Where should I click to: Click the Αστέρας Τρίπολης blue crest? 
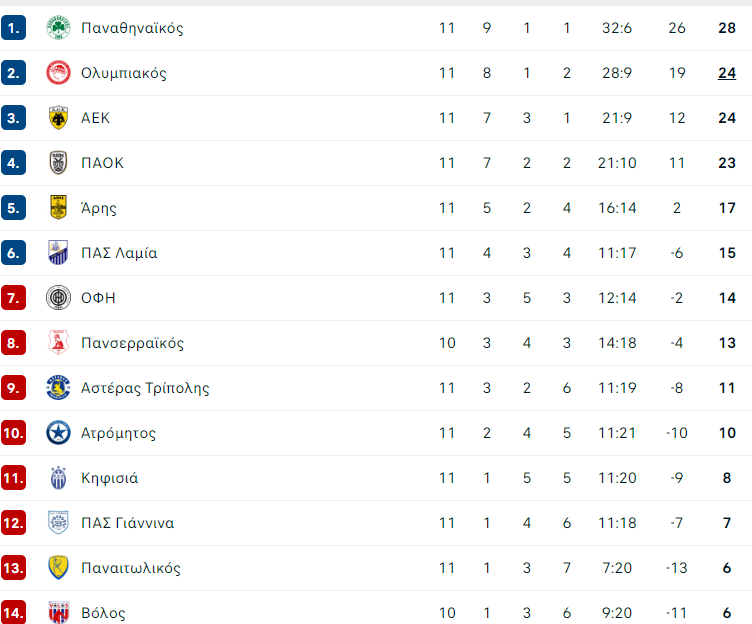coord(59,388)
